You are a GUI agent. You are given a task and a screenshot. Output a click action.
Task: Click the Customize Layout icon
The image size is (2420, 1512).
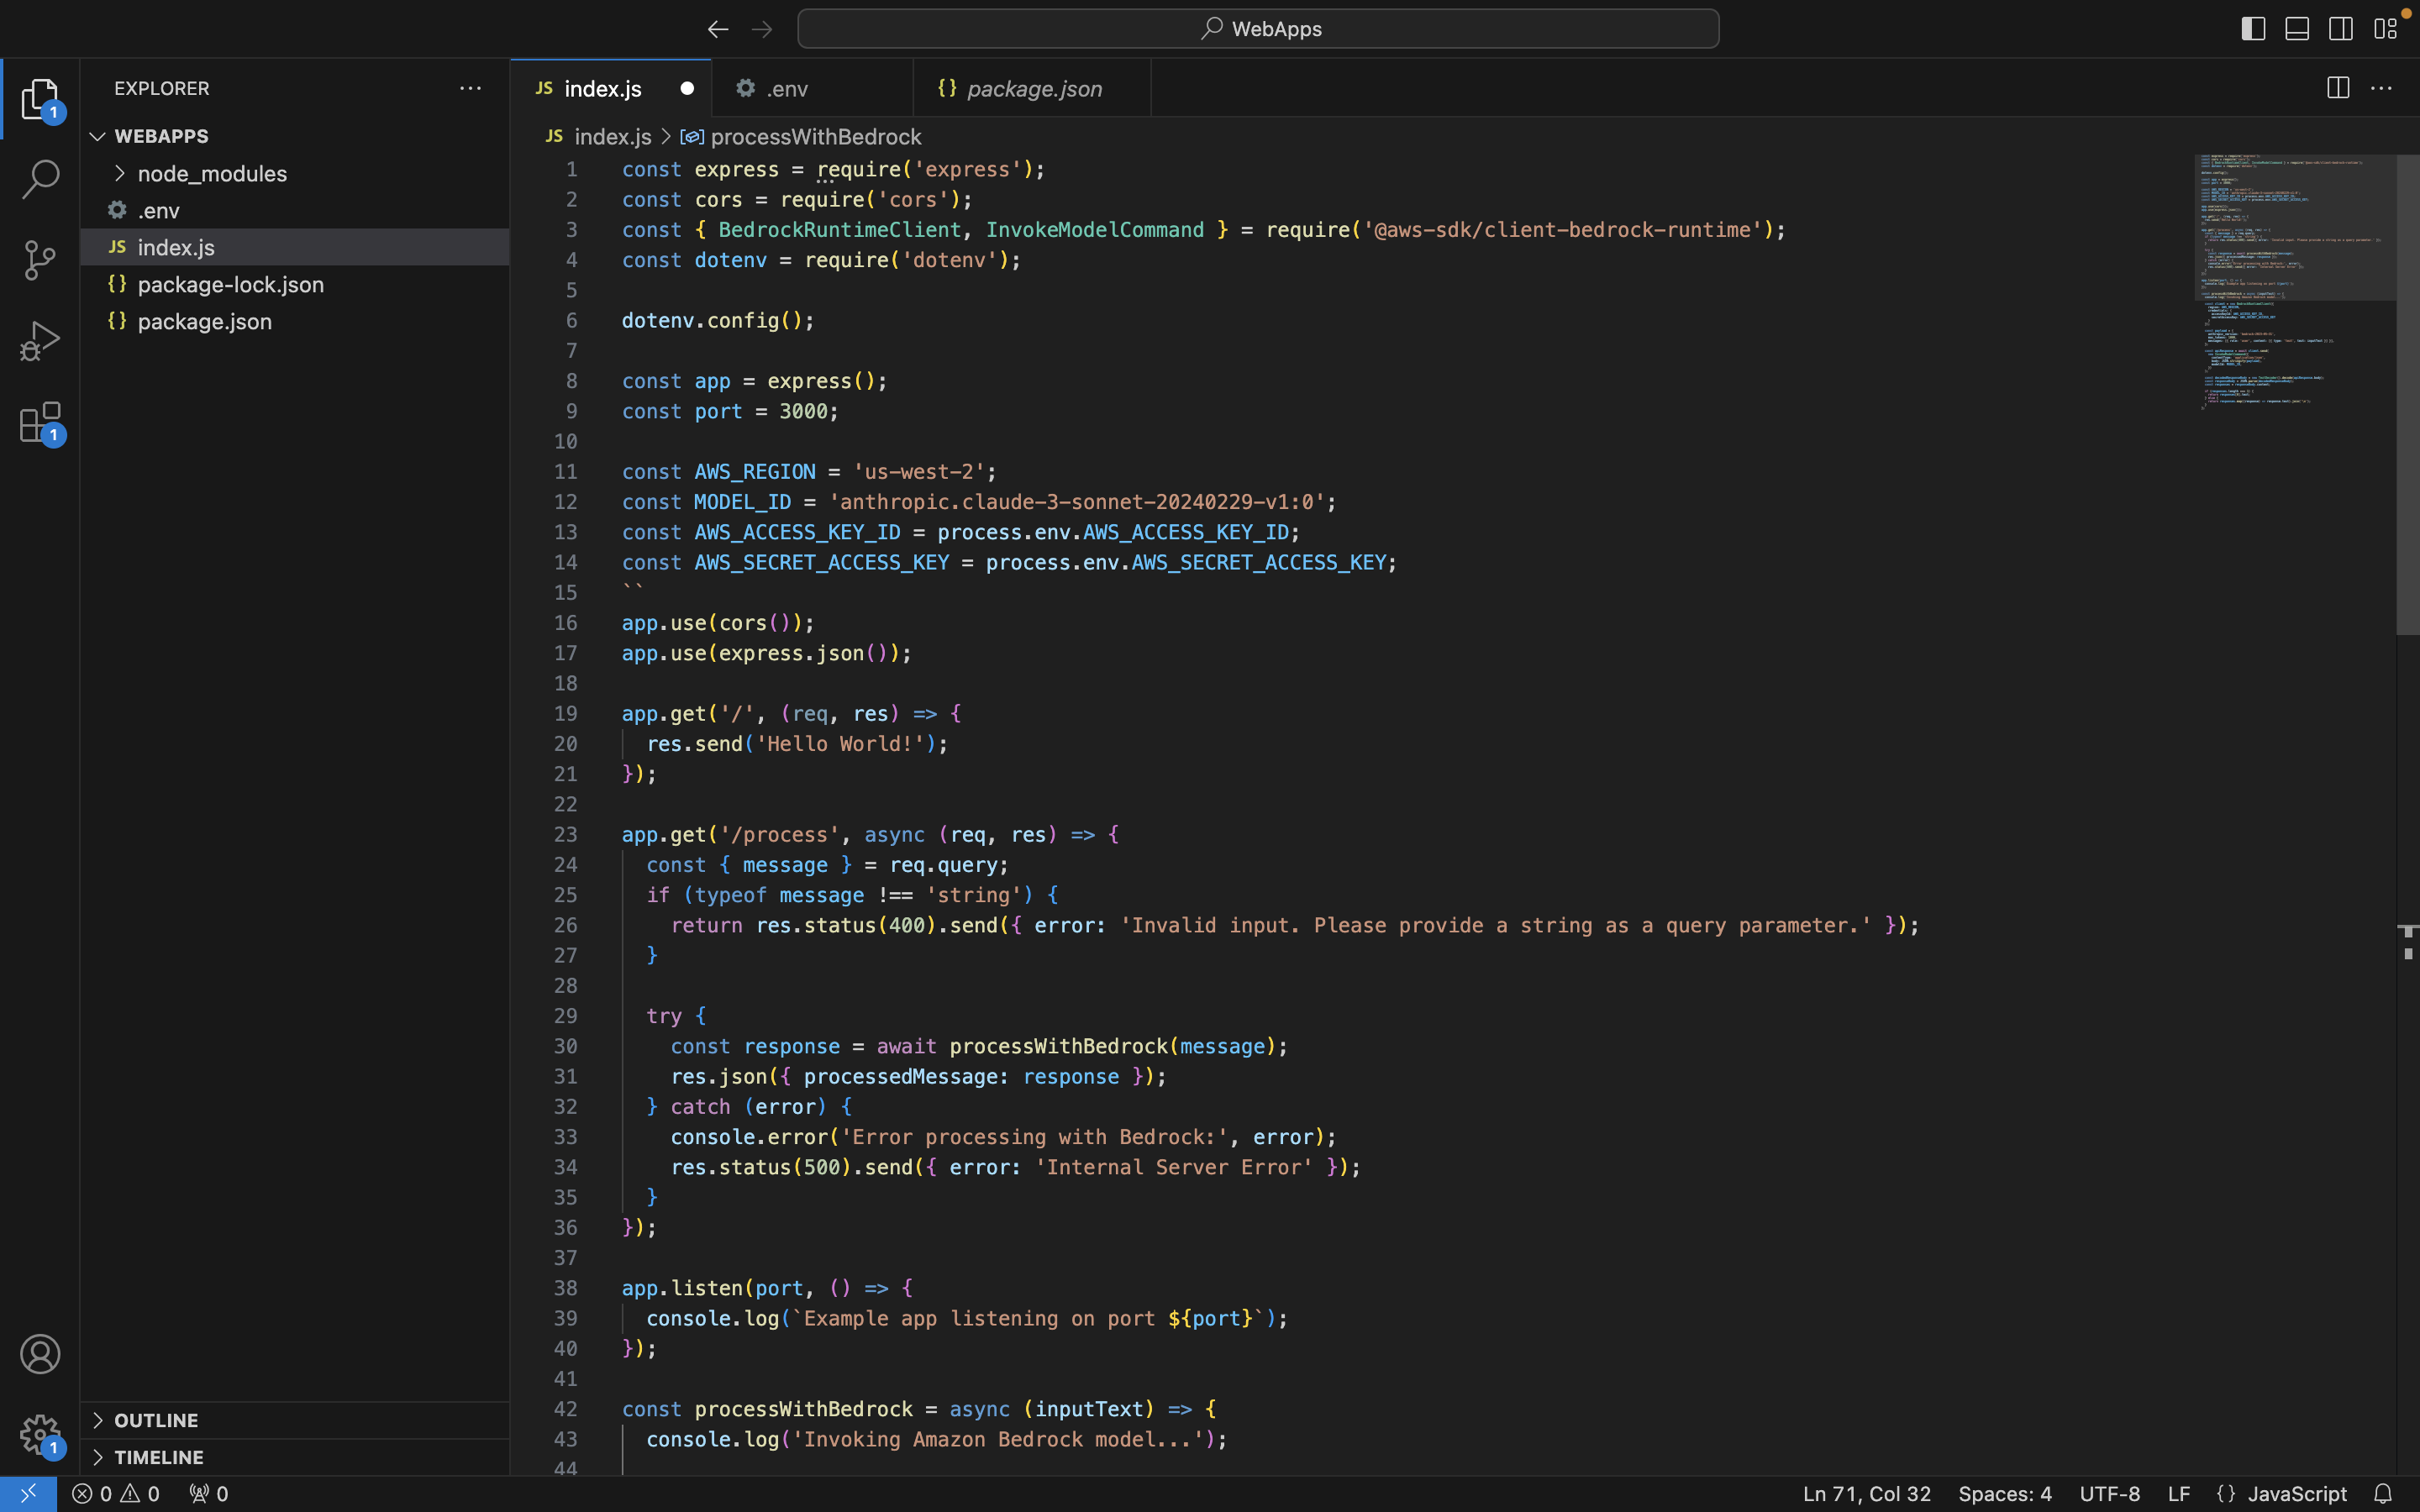click(x=2386, y=29)
